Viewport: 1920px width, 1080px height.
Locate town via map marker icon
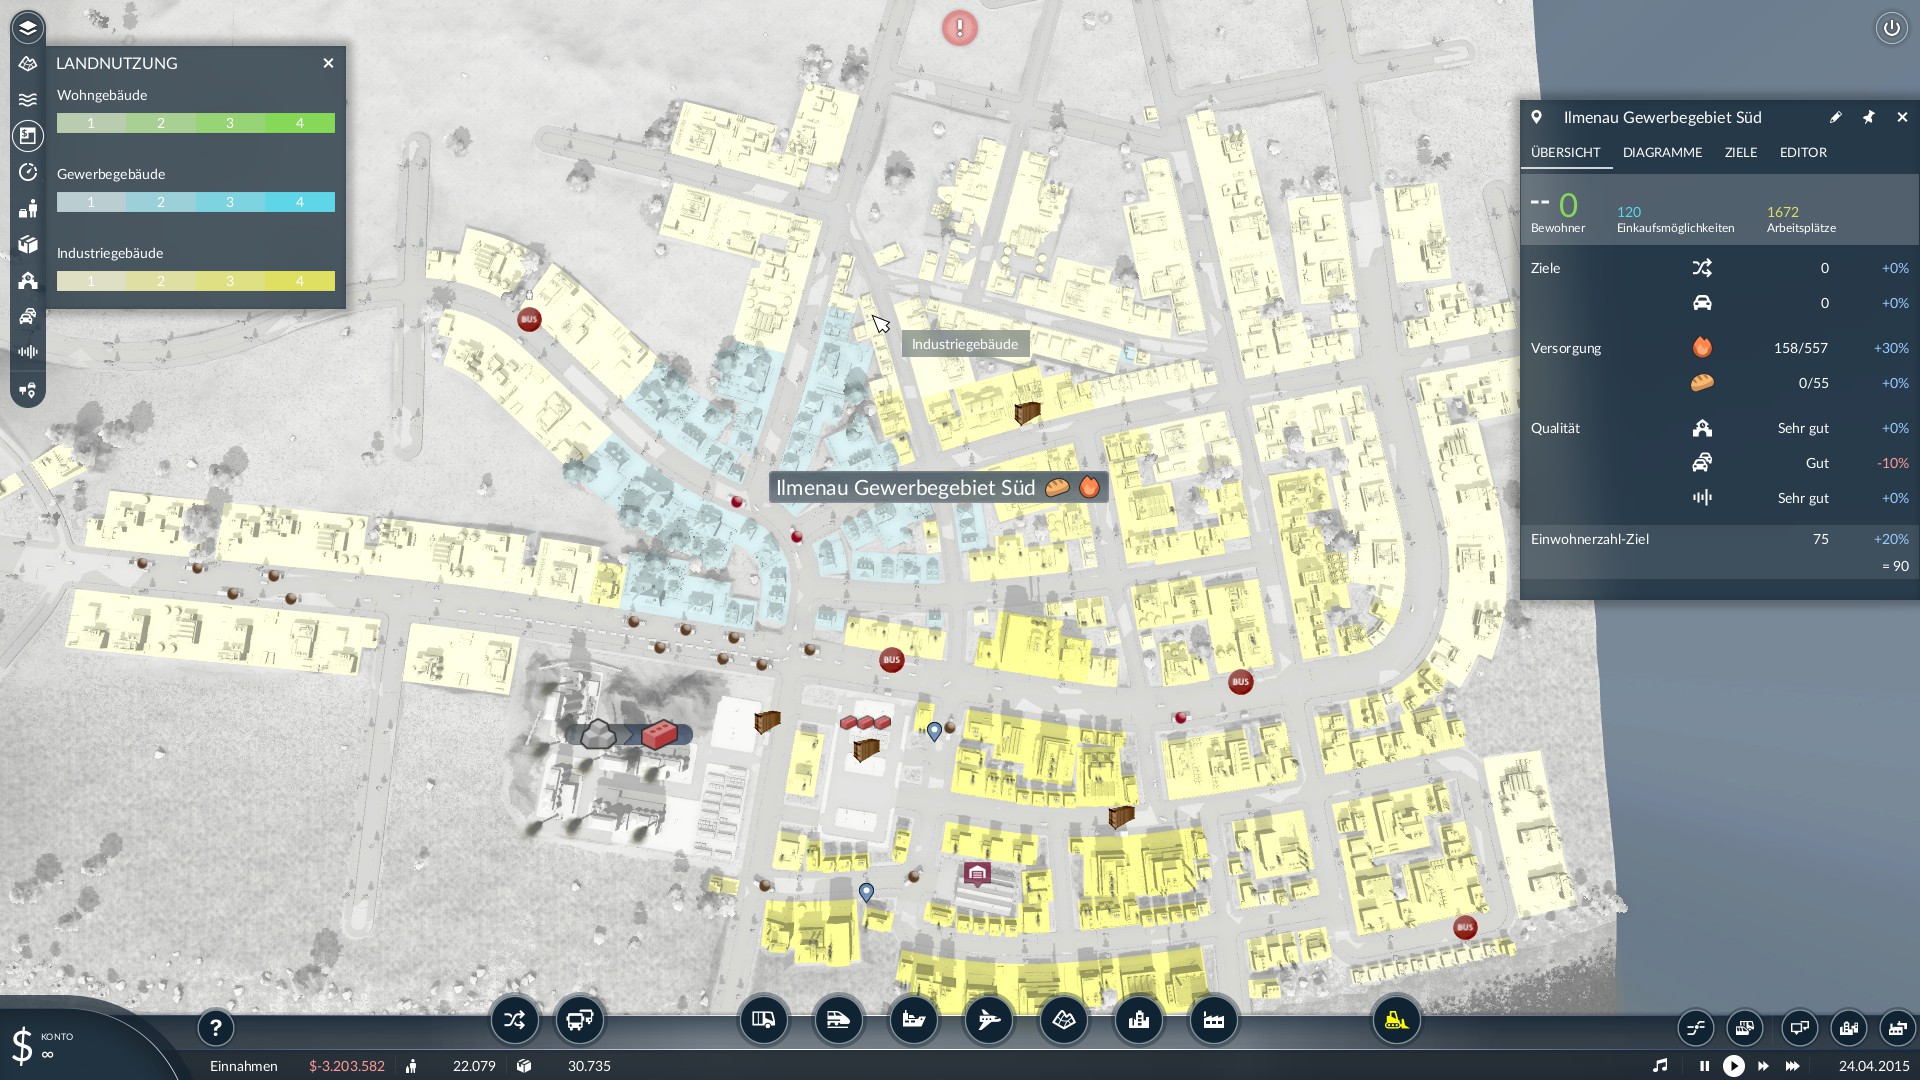pos(1536,117)
